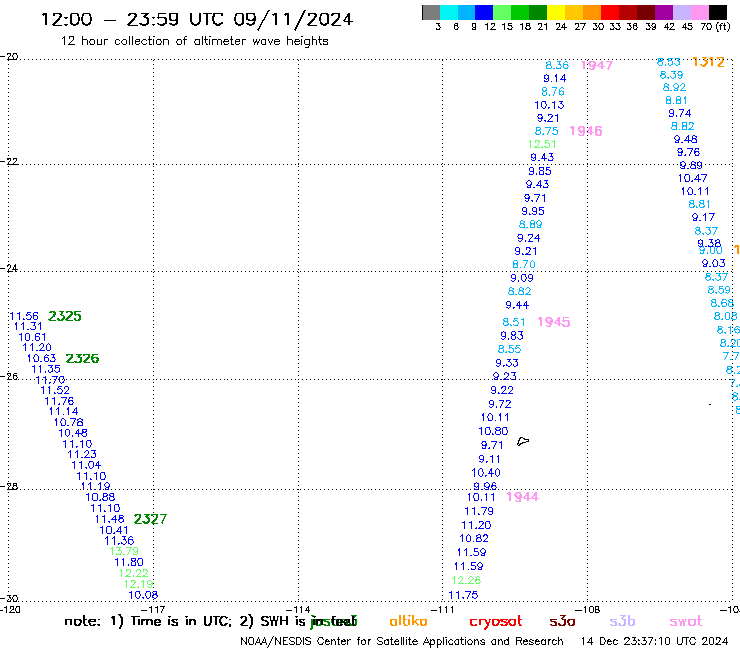Viewport: 740px width, 650px height.
Task: Click the green time label 2326
Action: tap(82, 359)
